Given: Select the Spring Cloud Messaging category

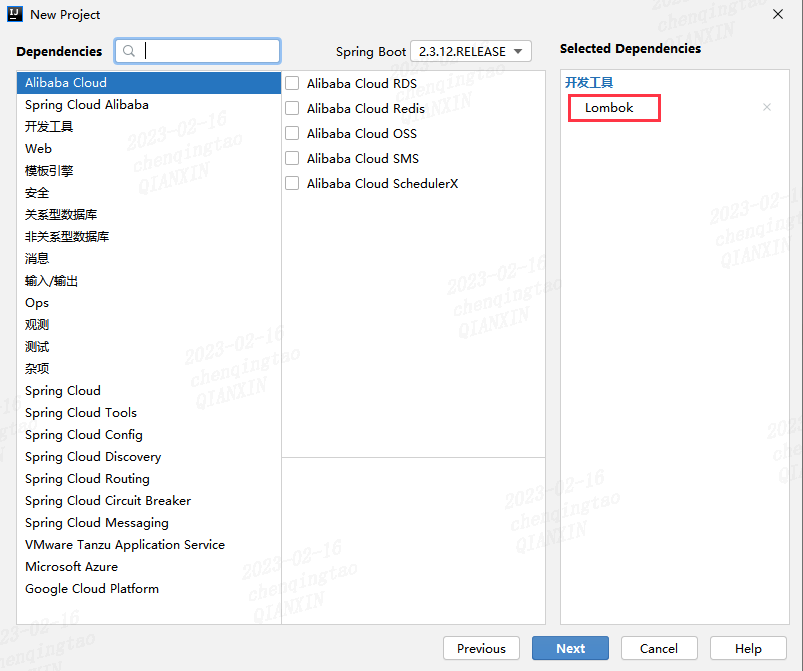Looking at the screenshot, I should (x=149, y=523).
